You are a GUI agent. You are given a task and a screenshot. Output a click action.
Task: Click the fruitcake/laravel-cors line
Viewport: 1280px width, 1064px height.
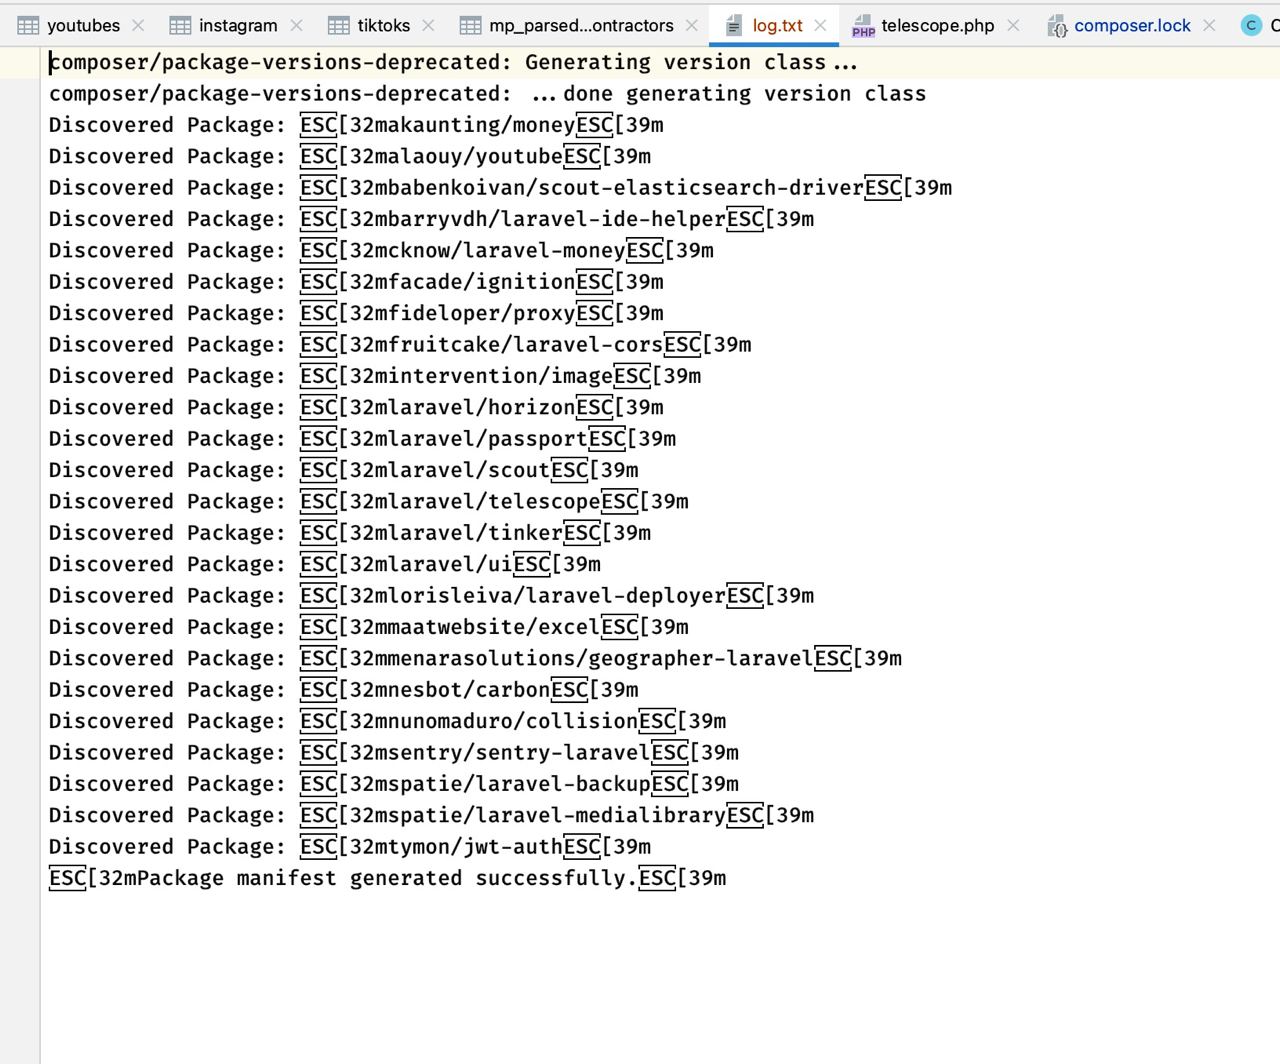click(x=400, y=345)
